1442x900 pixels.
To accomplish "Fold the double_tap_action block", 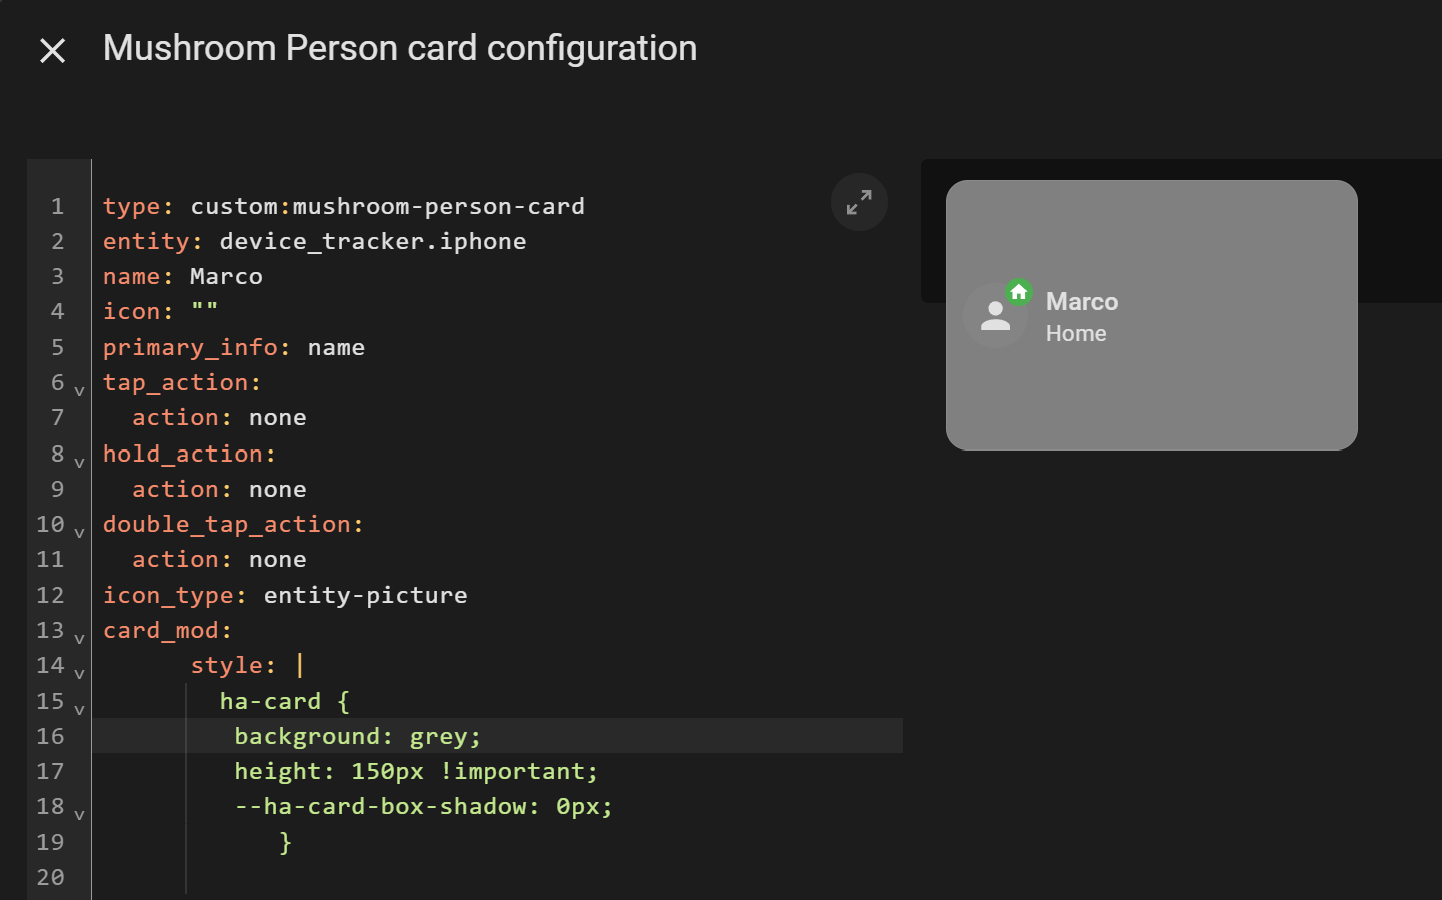I will (79, 533).
